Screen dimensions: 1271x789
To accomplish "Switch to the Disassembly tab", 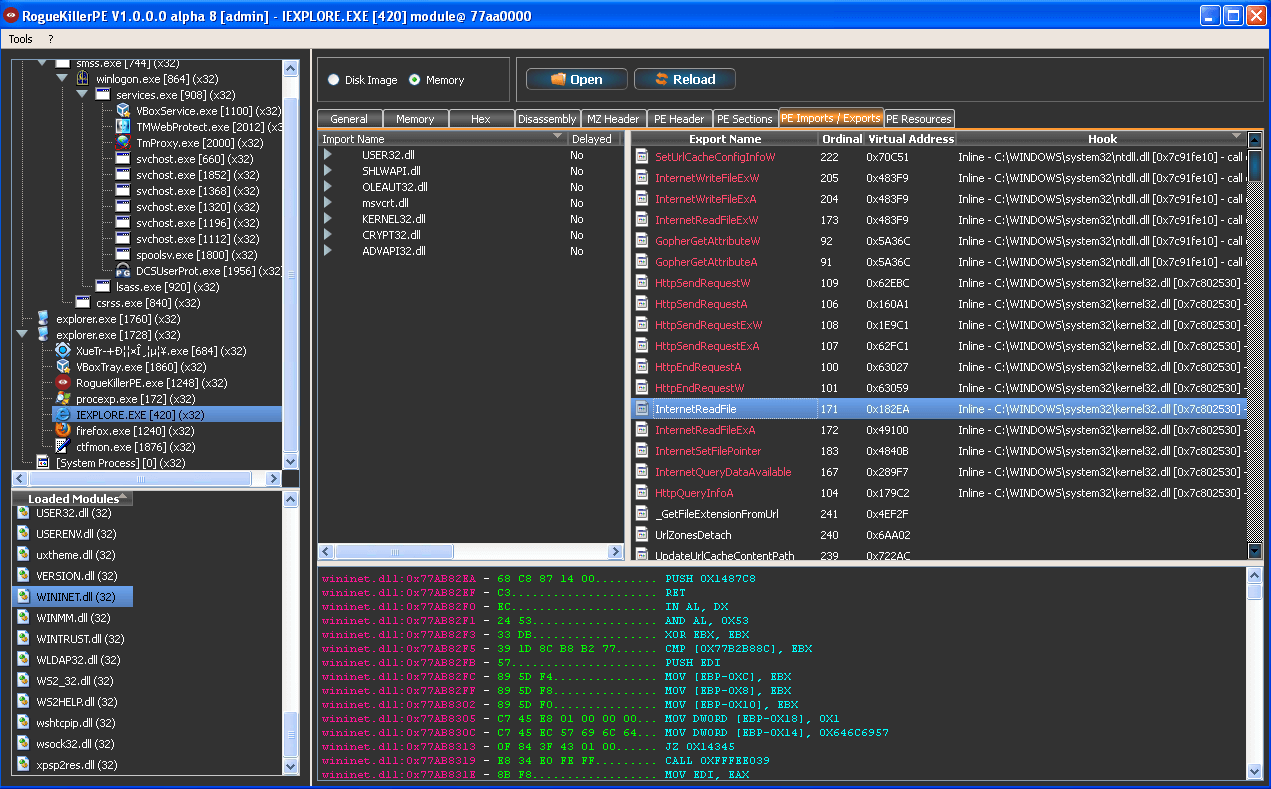I will click(x=547, y=119).
